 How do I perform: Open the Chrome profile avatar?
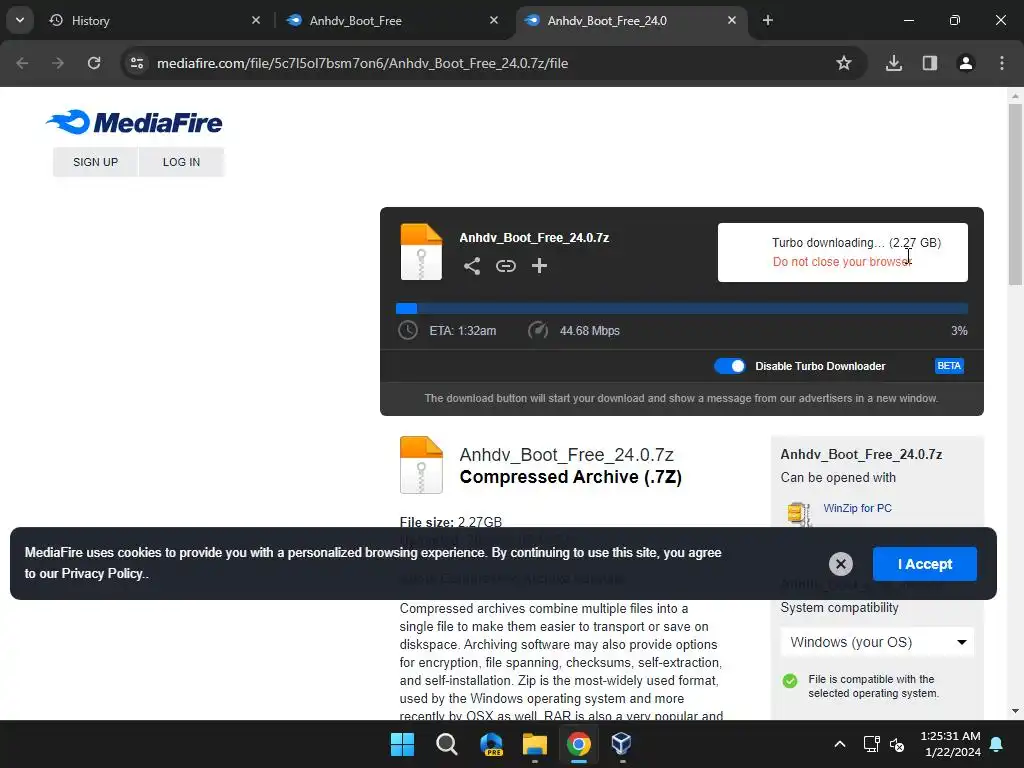tap(966, 63)
